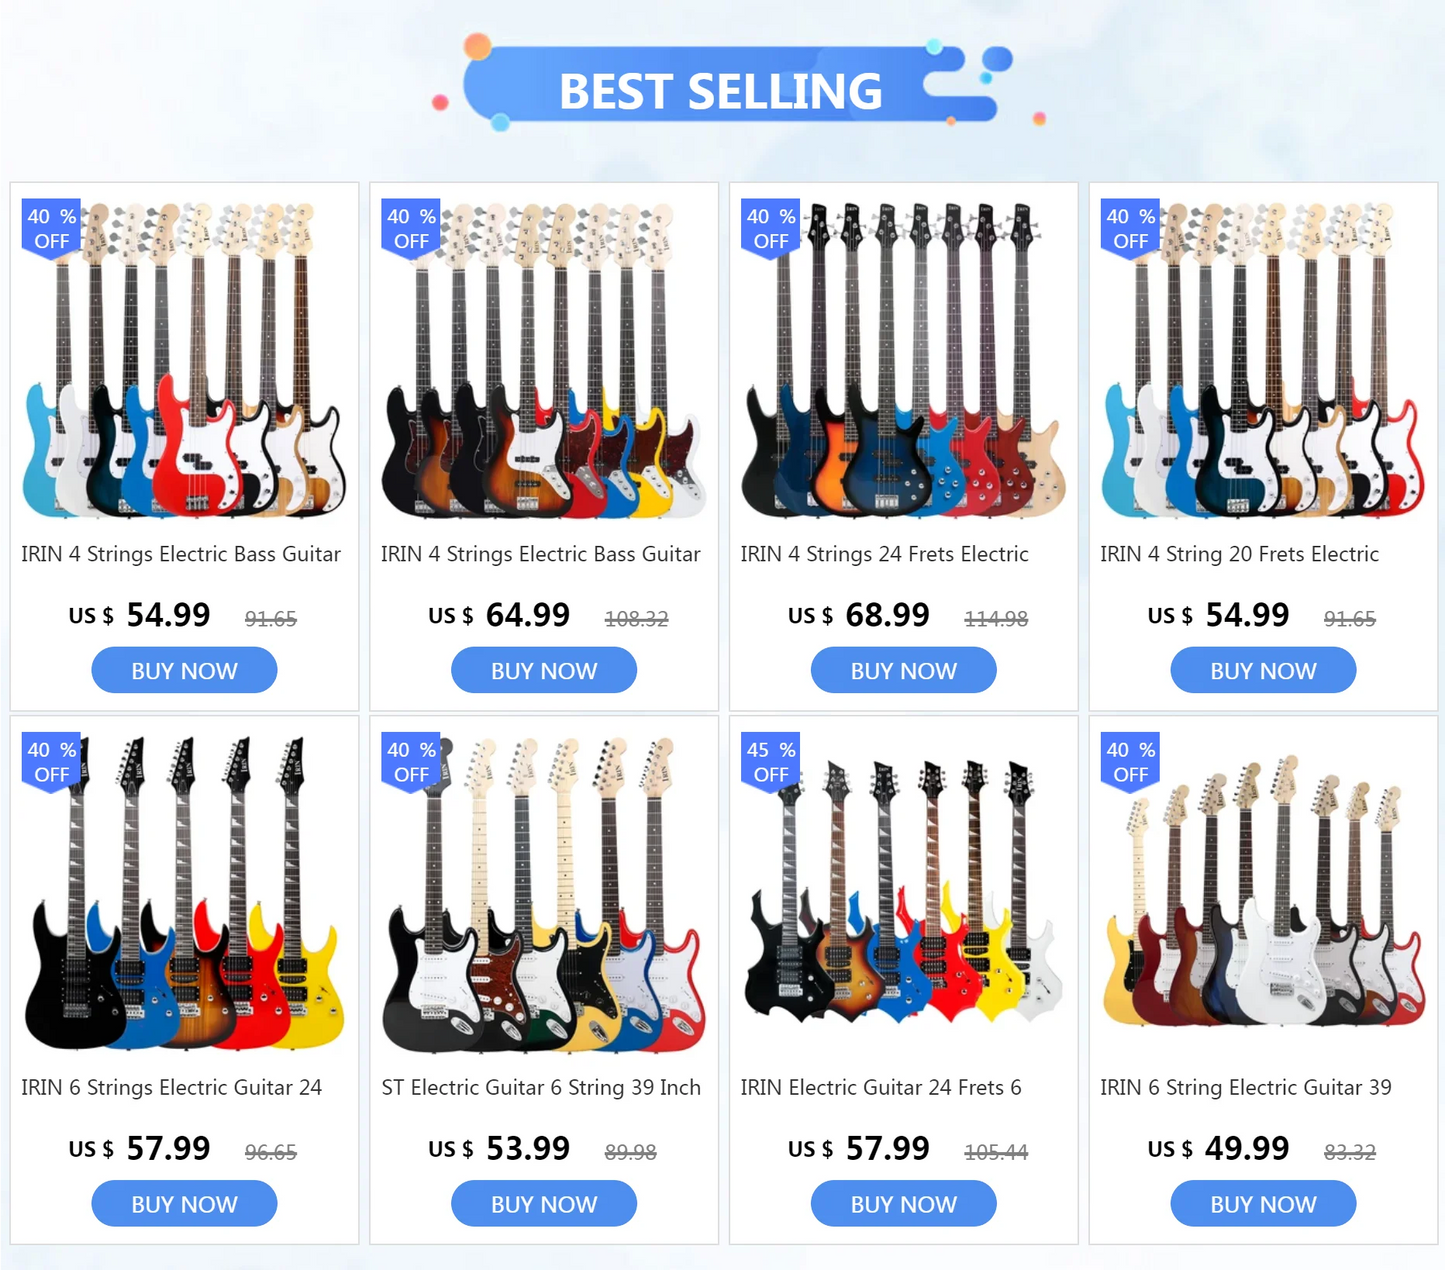The width and height of the screenshot is (1445, 1270).
Task: Open the image of the $49.99 white Strat-style guitars
Action: 1263,894
